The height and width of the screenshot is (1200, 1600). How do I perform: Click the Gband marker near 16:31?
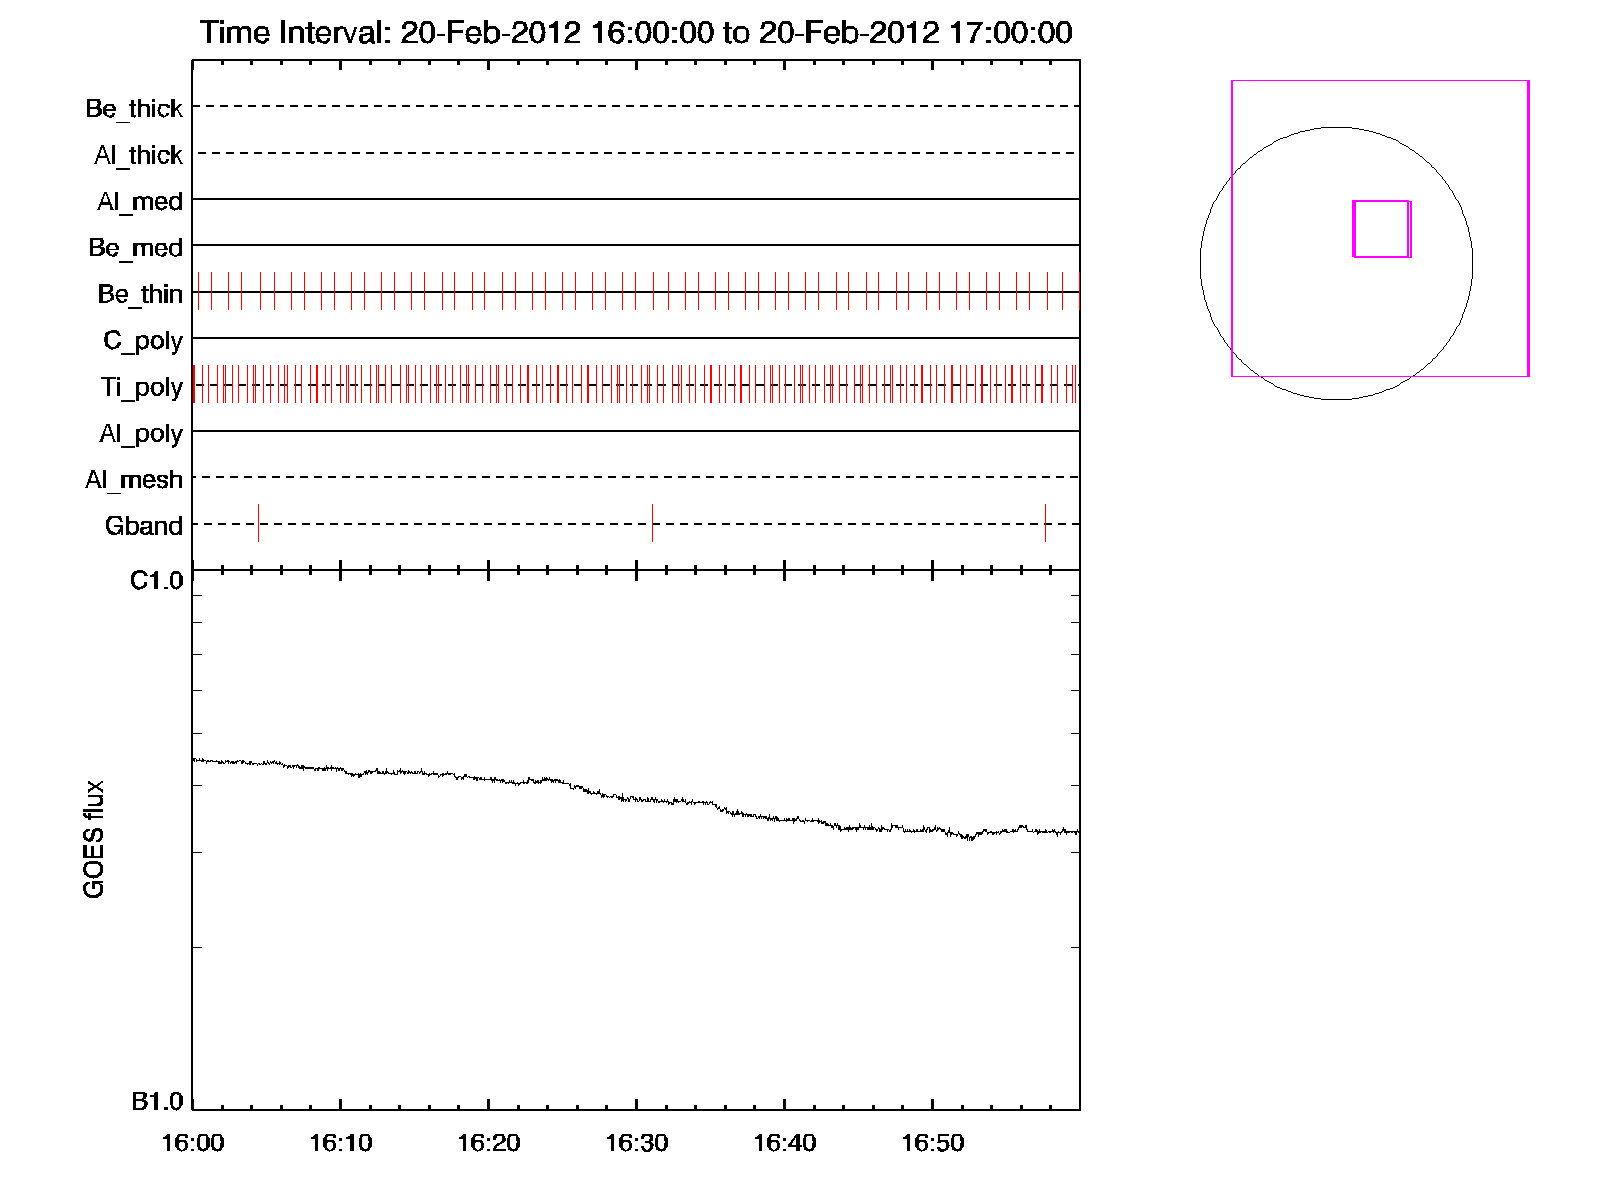tap(652, 523)
